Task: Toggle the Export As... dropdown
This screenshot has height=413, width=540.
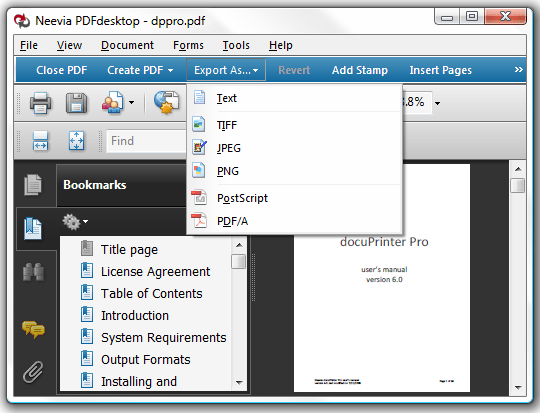Action: tap(226, 70)
